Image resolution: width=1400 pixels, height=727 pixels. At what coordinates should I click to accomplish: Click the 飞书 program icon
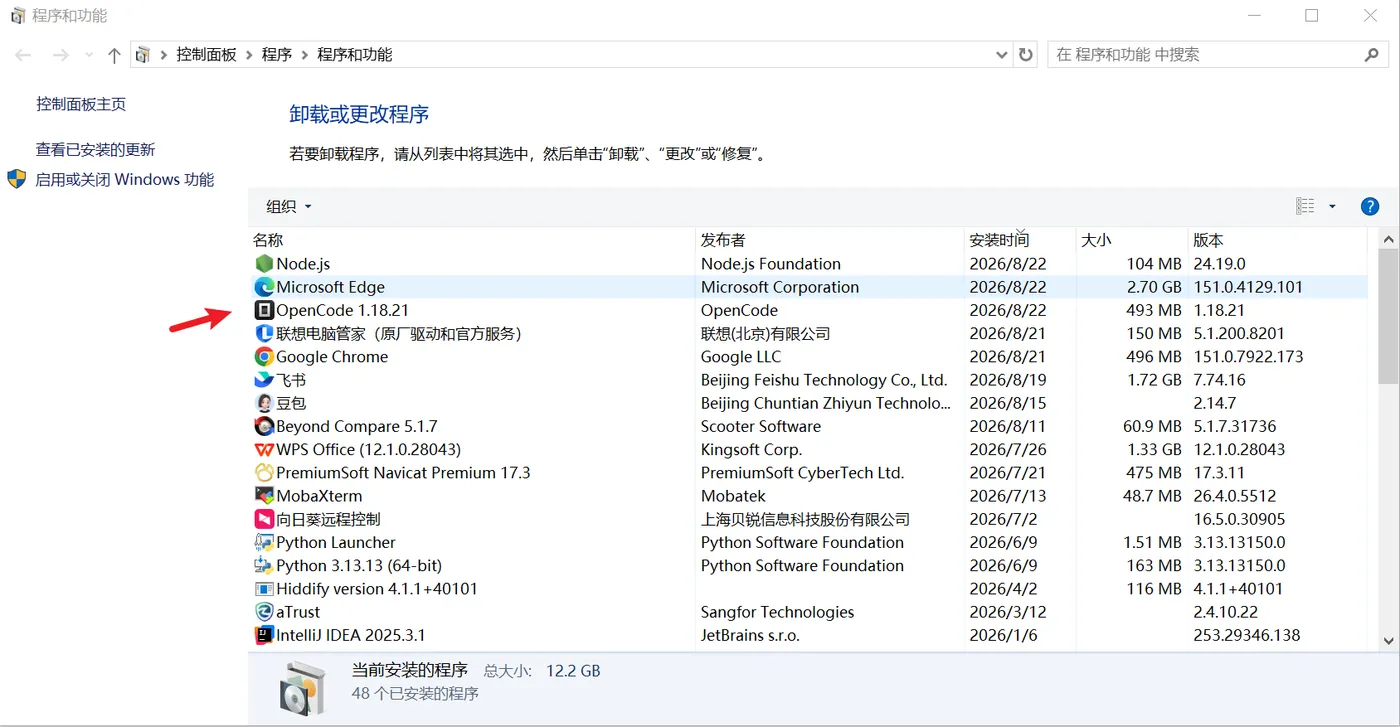click(x=264, y=380)
